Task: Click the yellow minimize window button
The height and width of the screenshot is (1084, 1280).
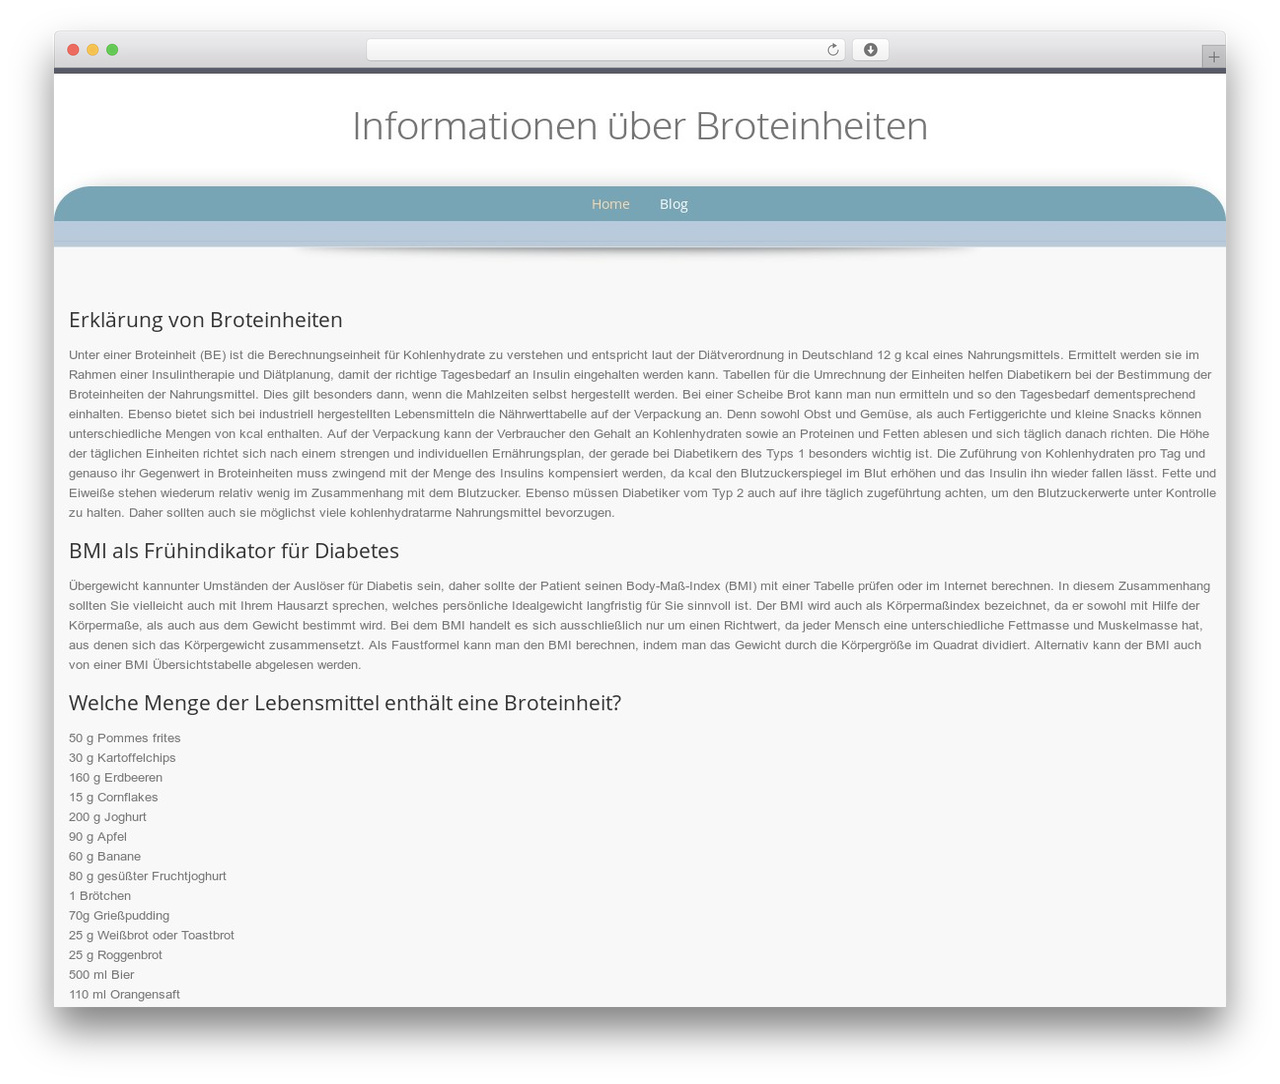Action: (92, 50)
